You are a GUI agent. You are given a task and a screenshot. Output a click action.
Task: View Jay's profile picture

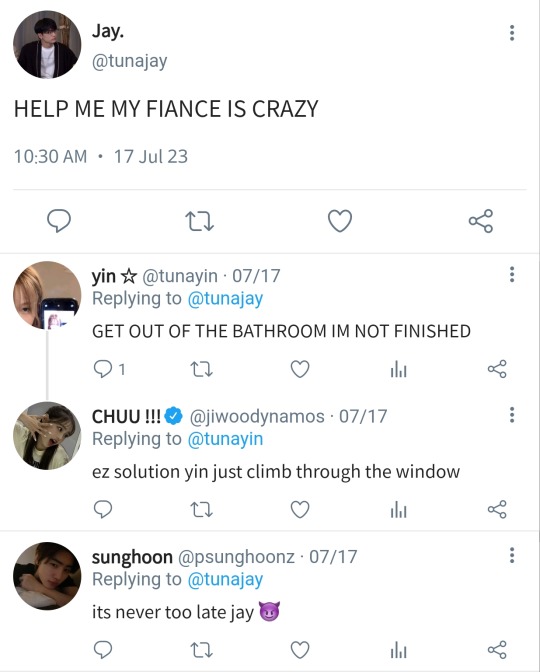tap(47, 45)
